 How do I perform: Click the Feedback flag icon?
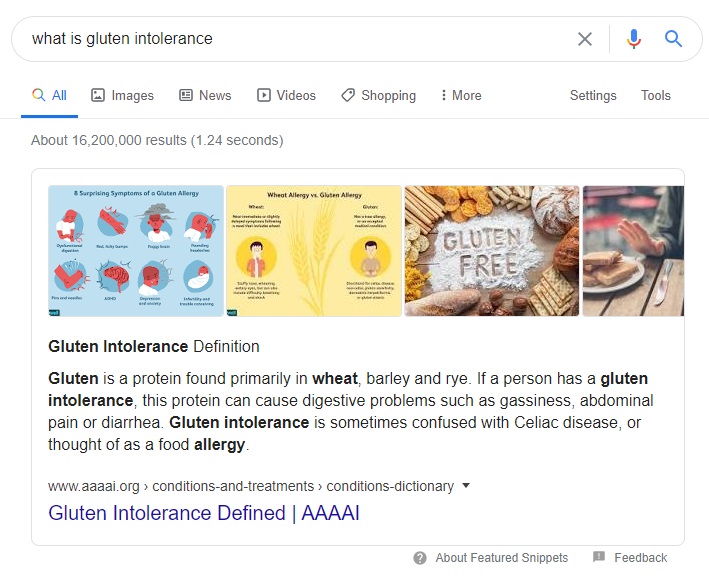[x=599, y=557]
